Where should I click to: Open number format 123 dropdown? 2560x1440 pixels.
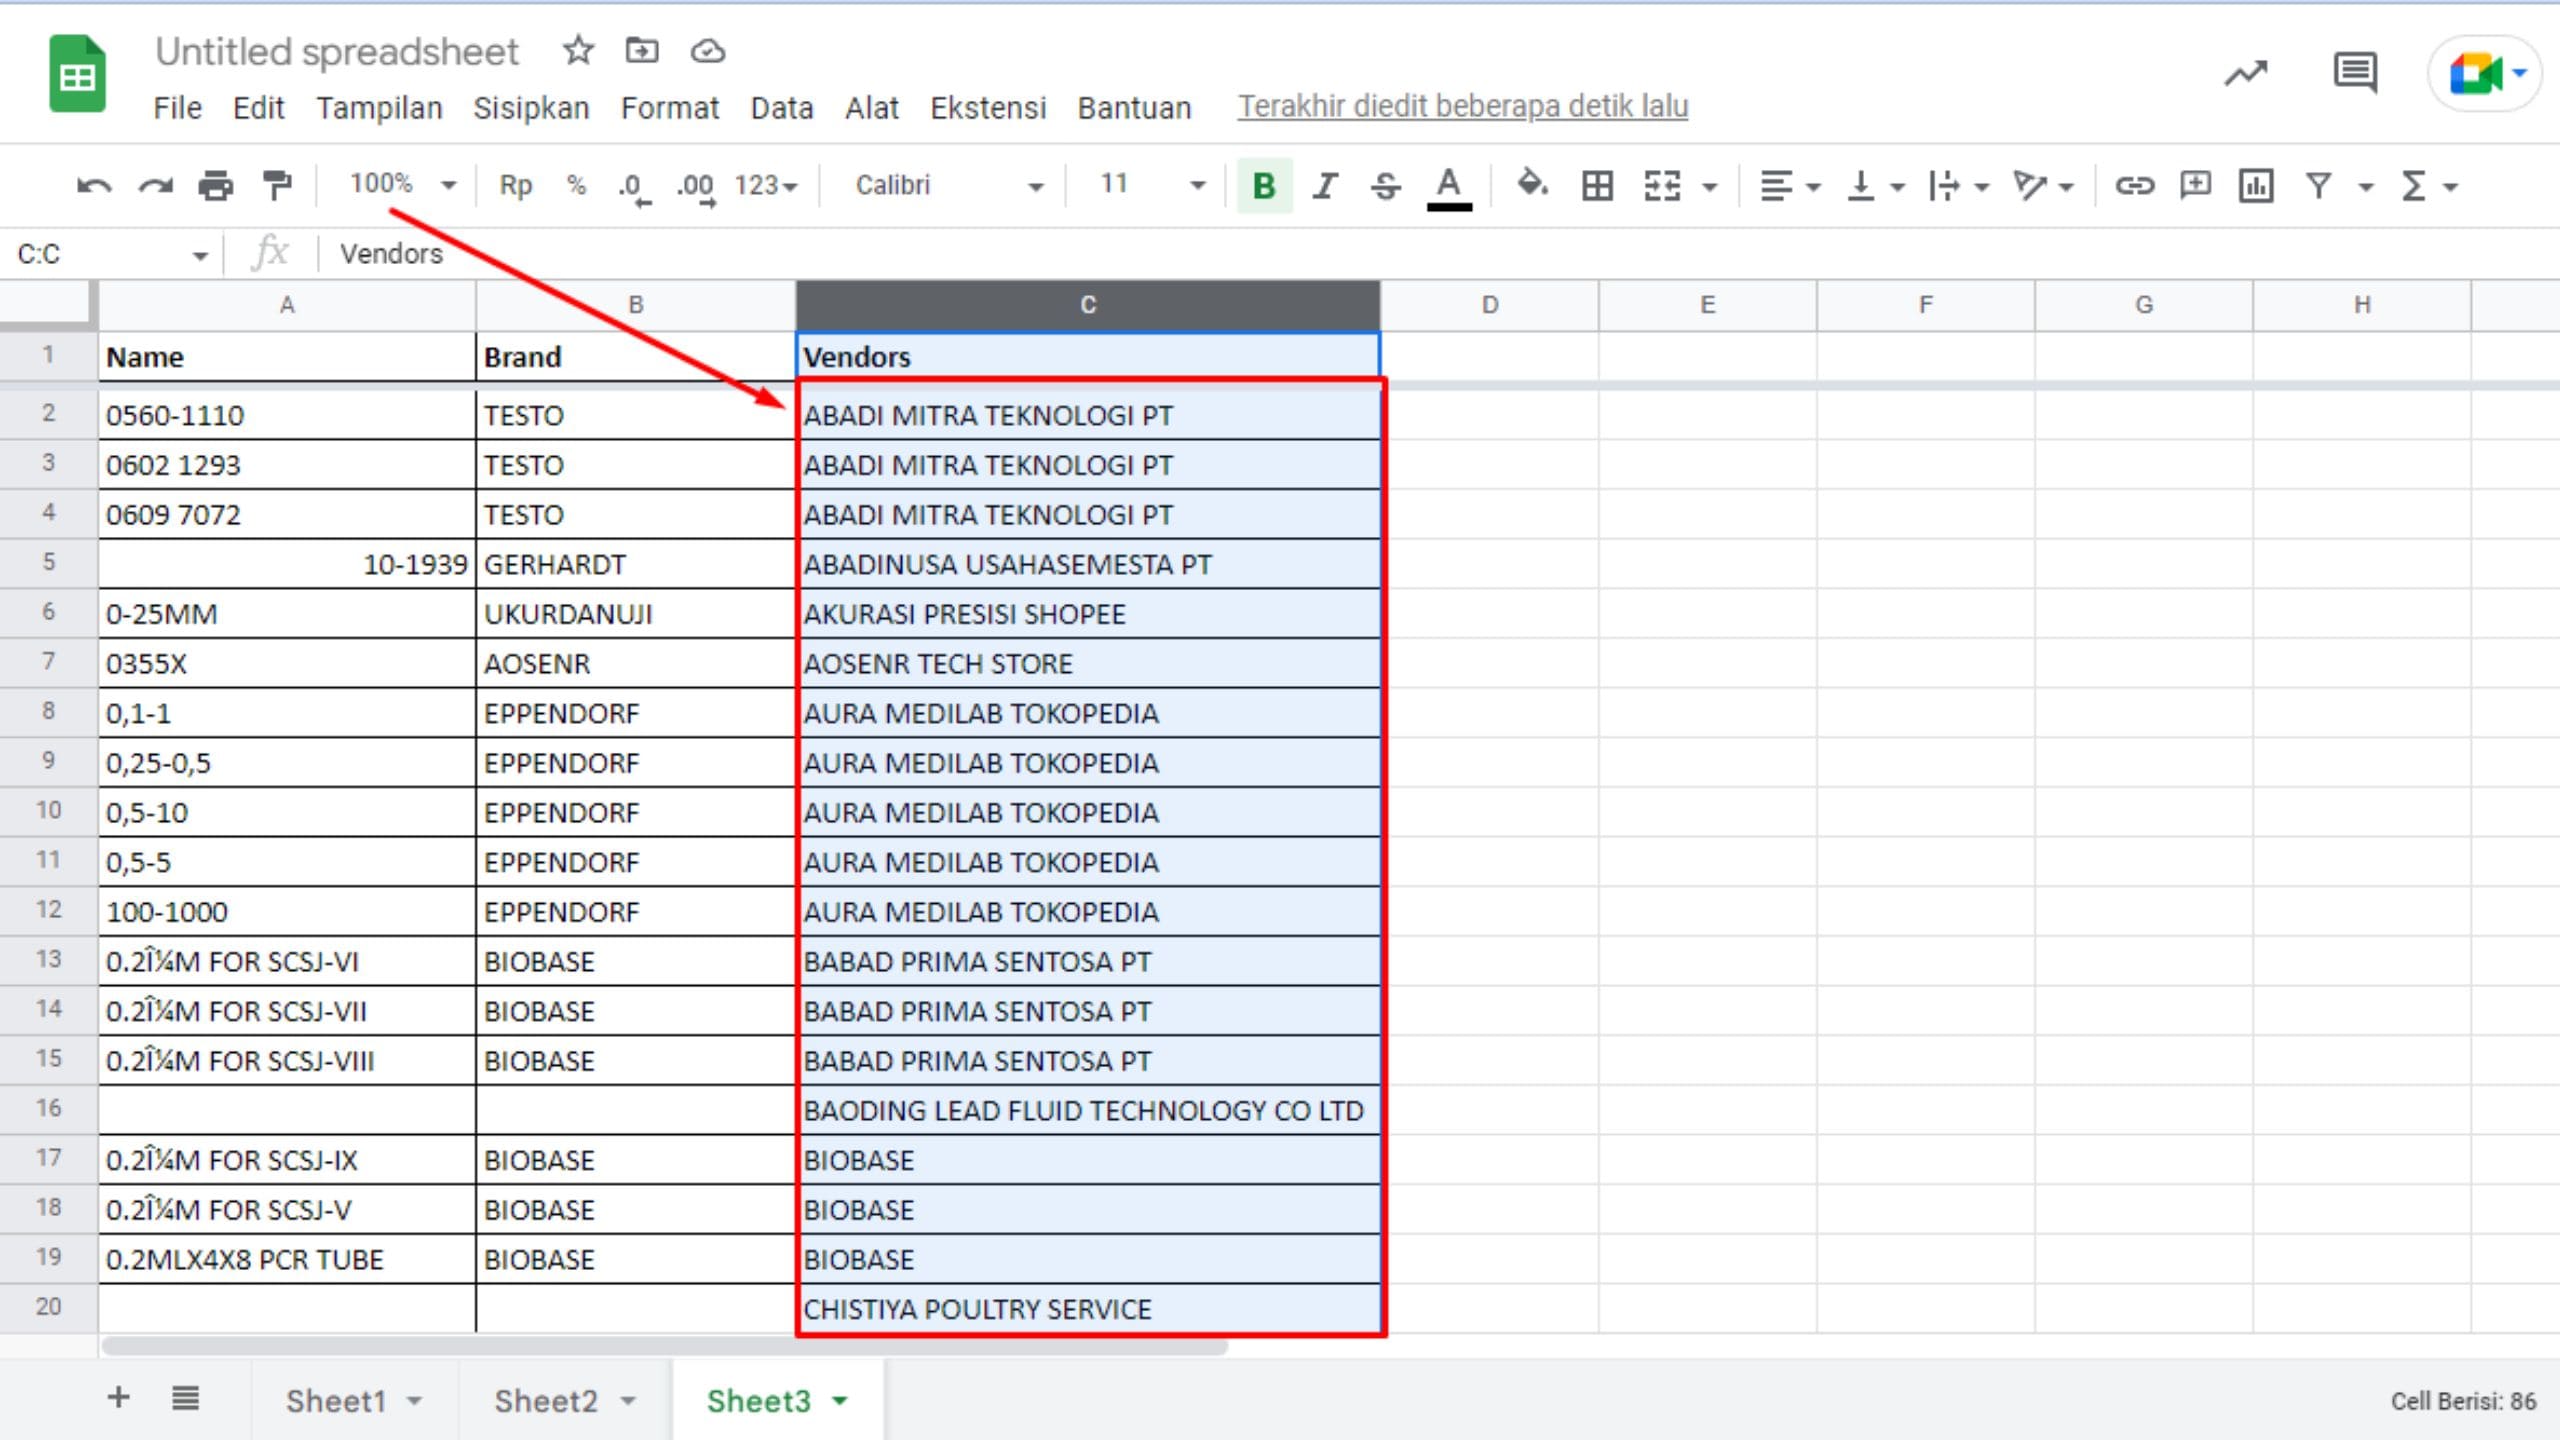(x=766, y=186)
